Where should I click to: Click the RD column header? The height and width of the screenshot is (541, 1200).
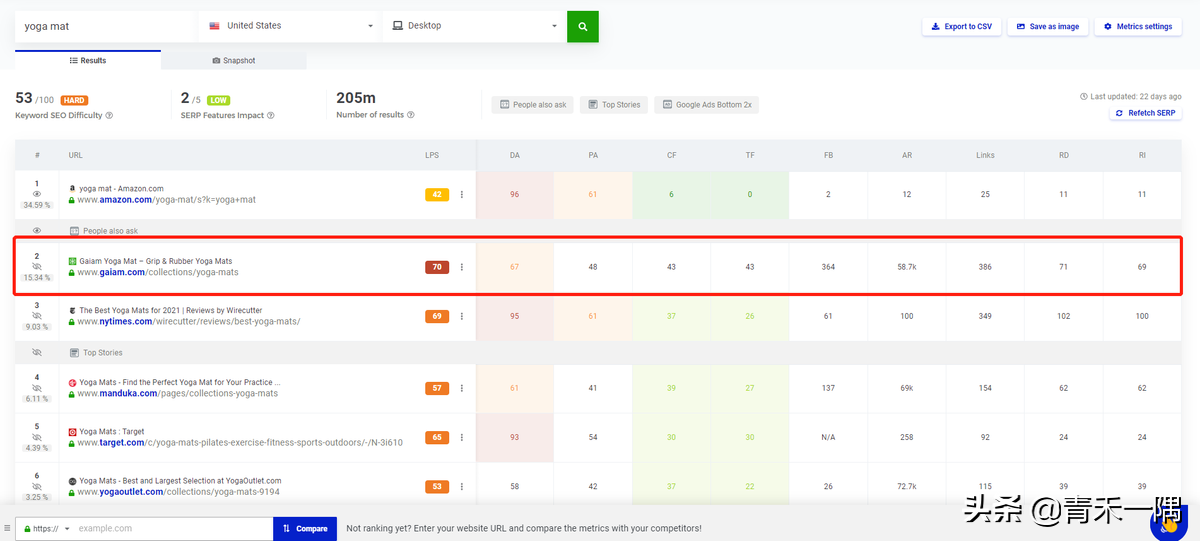1064,155
